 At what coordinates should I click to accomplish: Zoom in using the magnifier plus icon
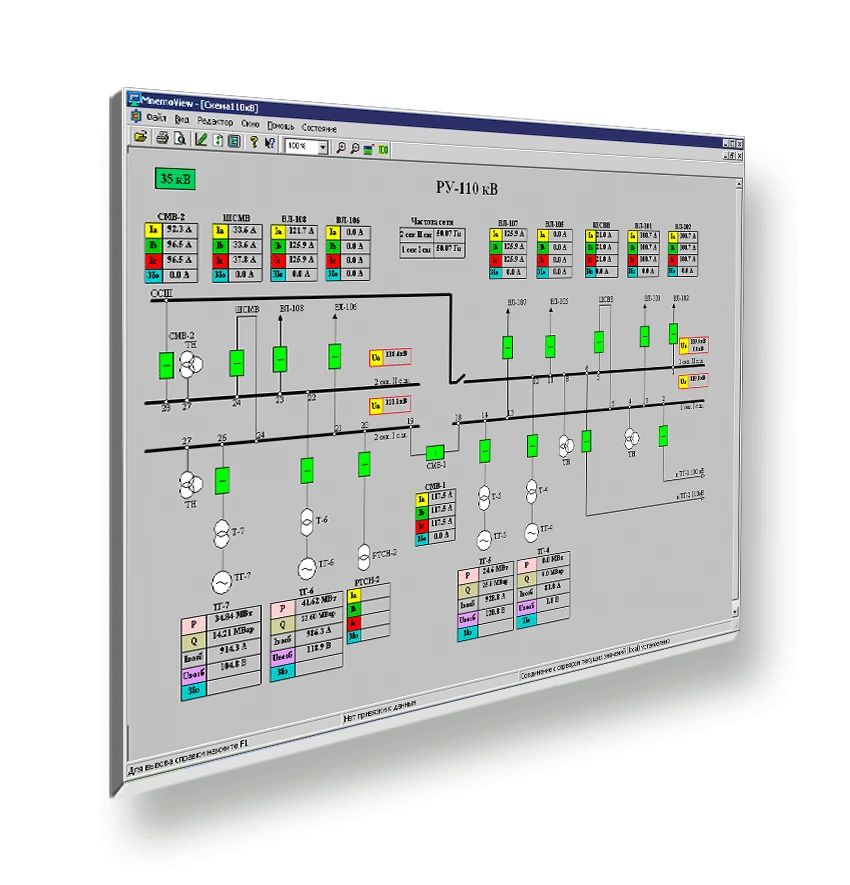342,147
